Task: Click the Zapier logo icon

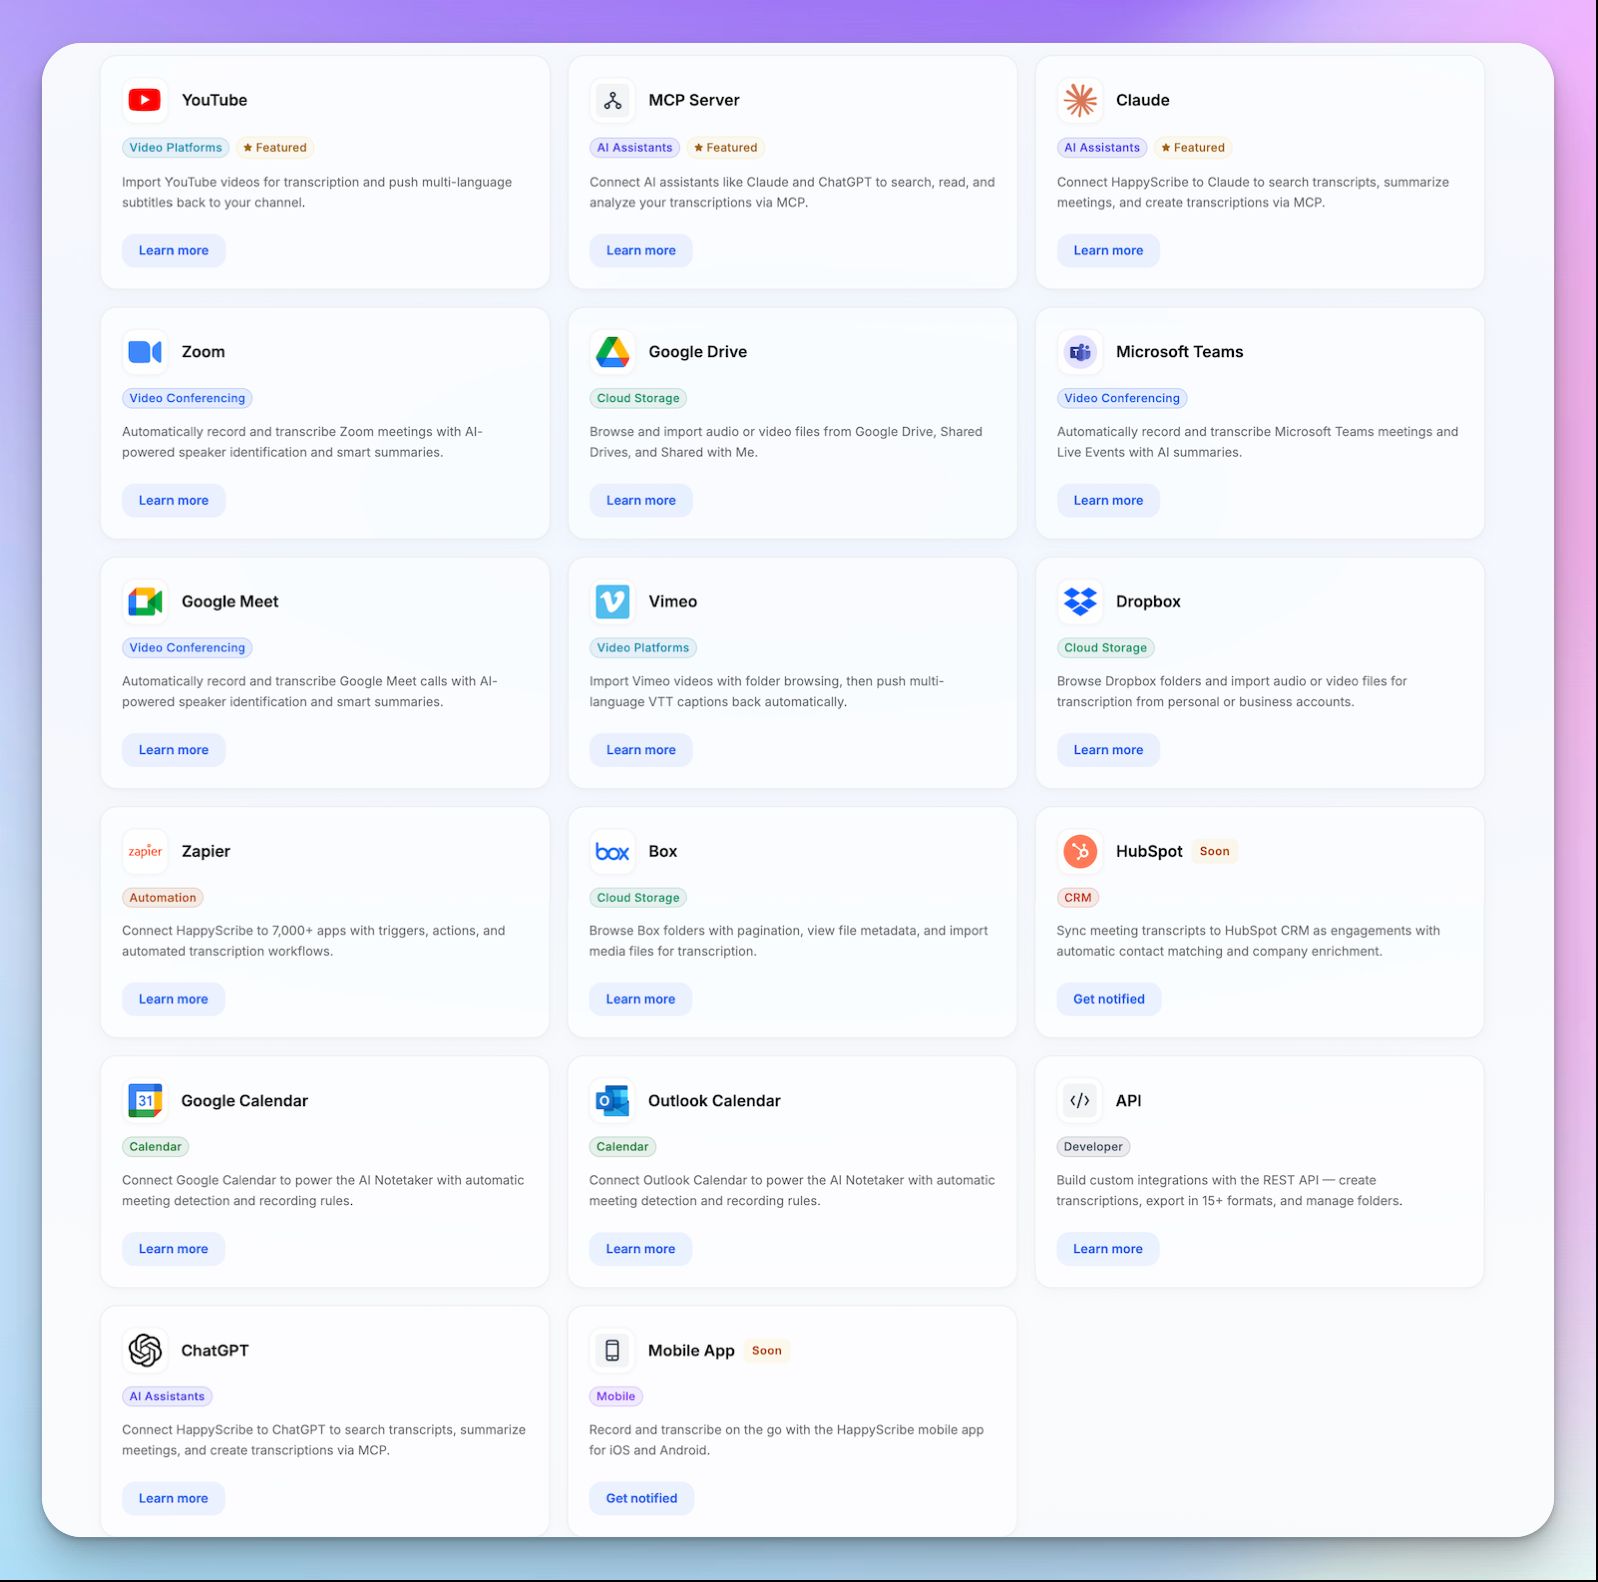Action: (145, 851)
